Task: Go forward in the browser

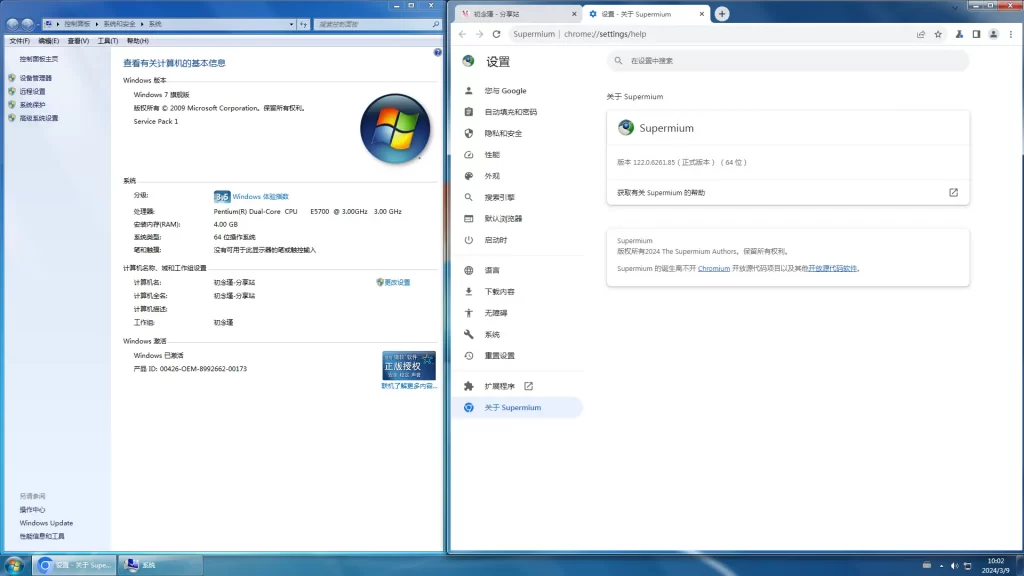Action: click(x=479, y=34)
